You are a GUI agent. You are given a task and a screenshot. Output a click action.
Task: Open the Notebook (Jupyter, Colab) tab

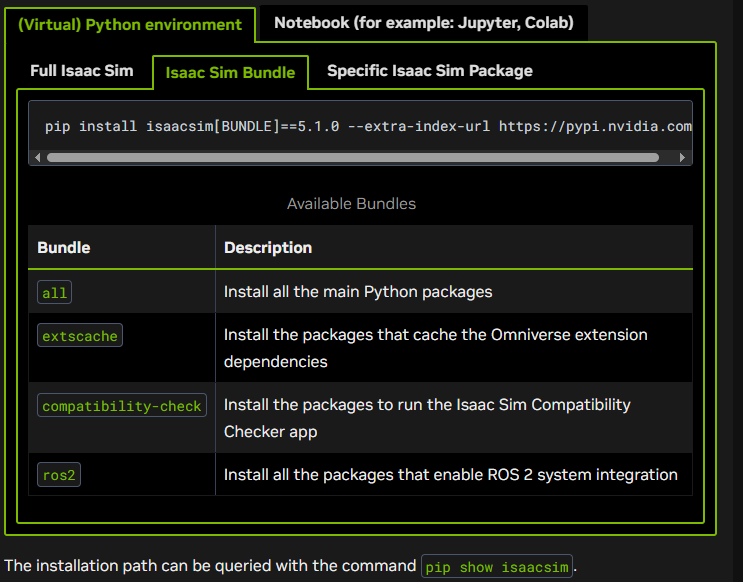pos(424,23)
